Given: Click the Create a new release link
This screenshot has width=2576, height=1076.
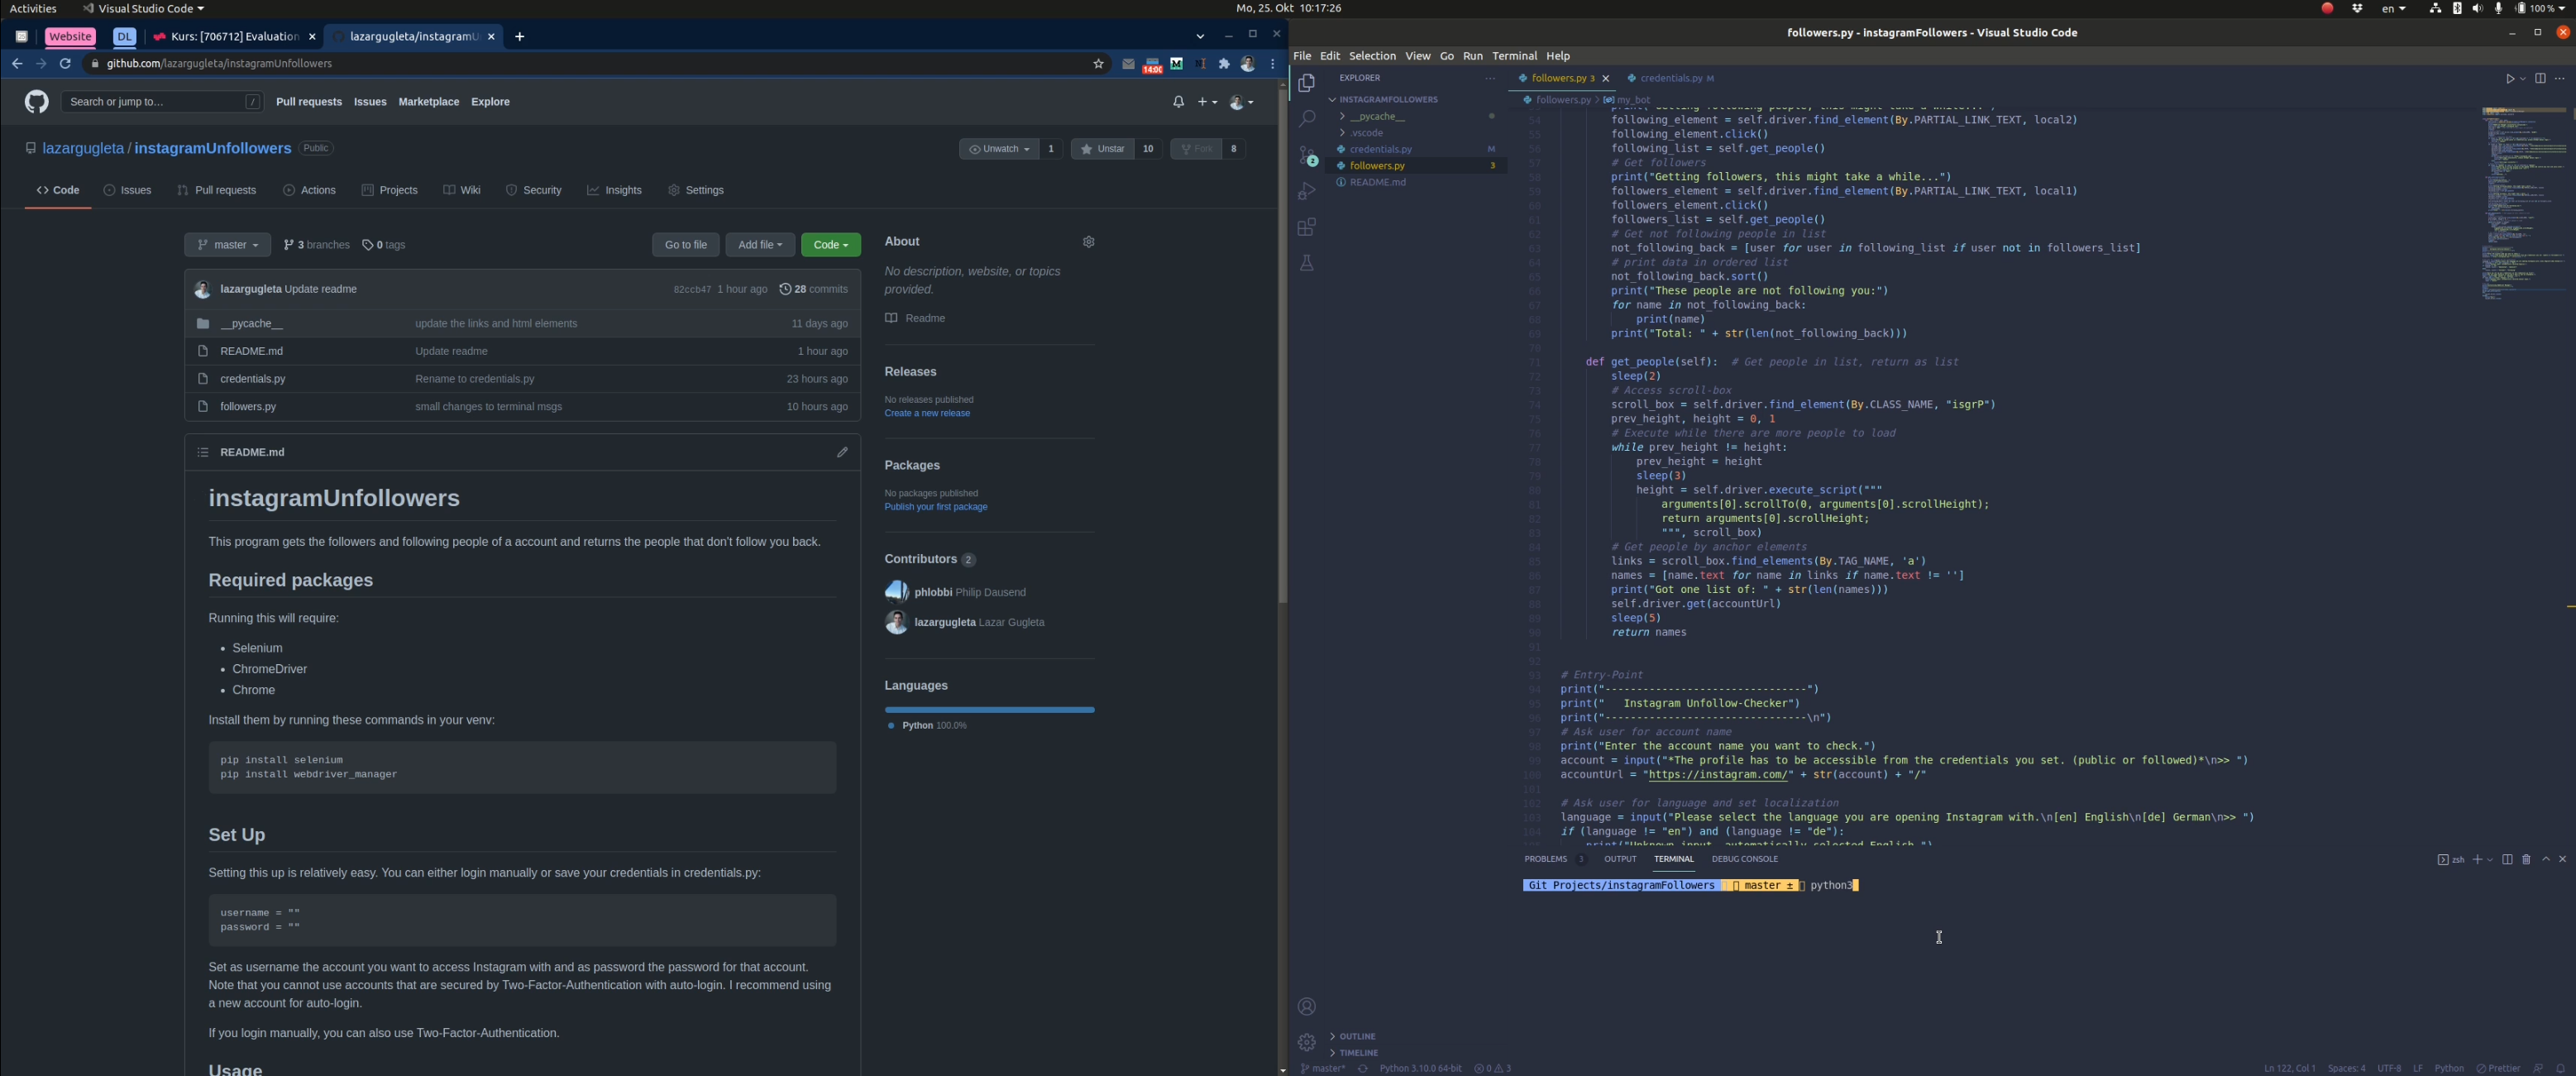Looking at the screenshot, I should [x=927, y=414].
